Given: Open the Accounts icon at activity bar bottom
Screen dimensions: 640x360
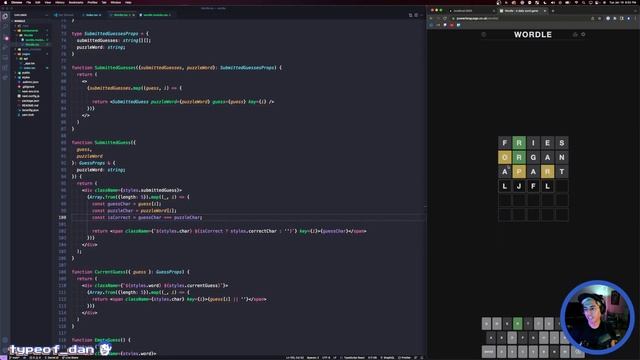Looking at the screenshot, I should pos(5,340).
